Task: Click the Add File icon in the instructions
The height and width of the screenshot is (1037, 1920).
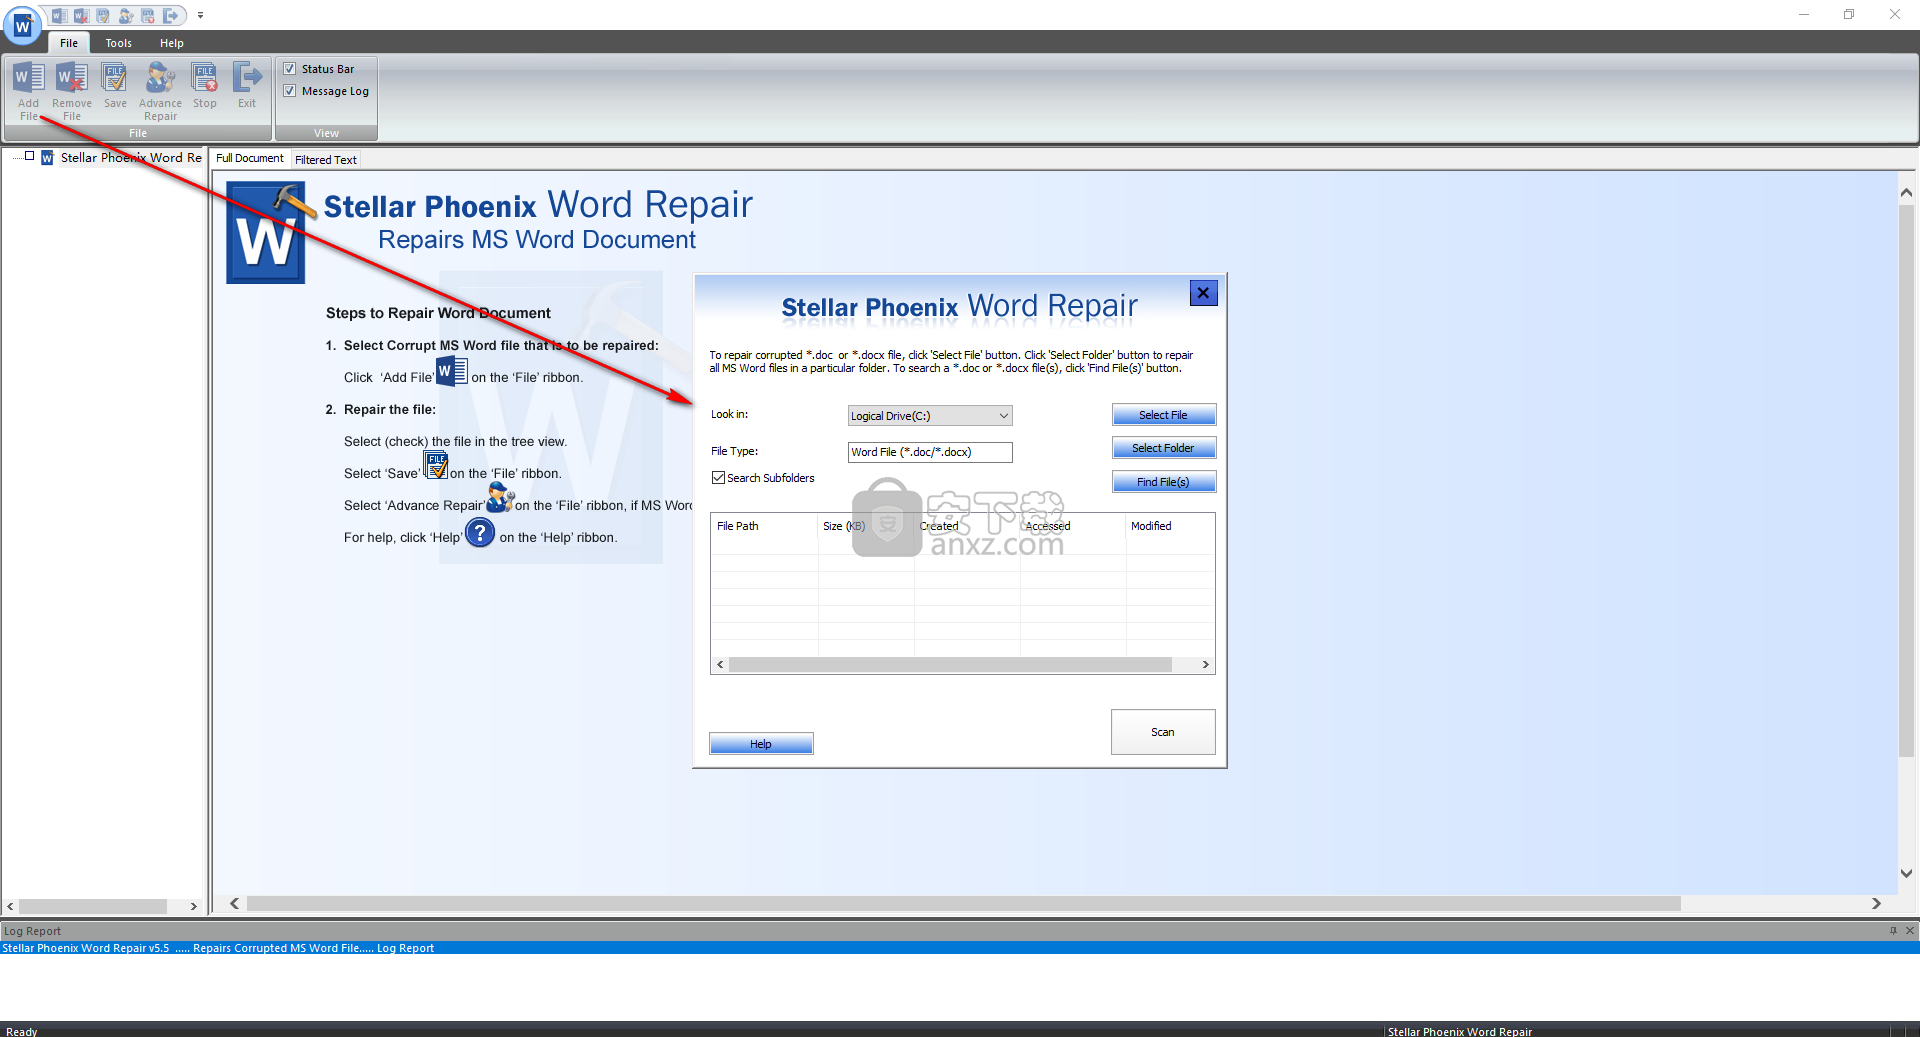Action: tap(452, 371)
